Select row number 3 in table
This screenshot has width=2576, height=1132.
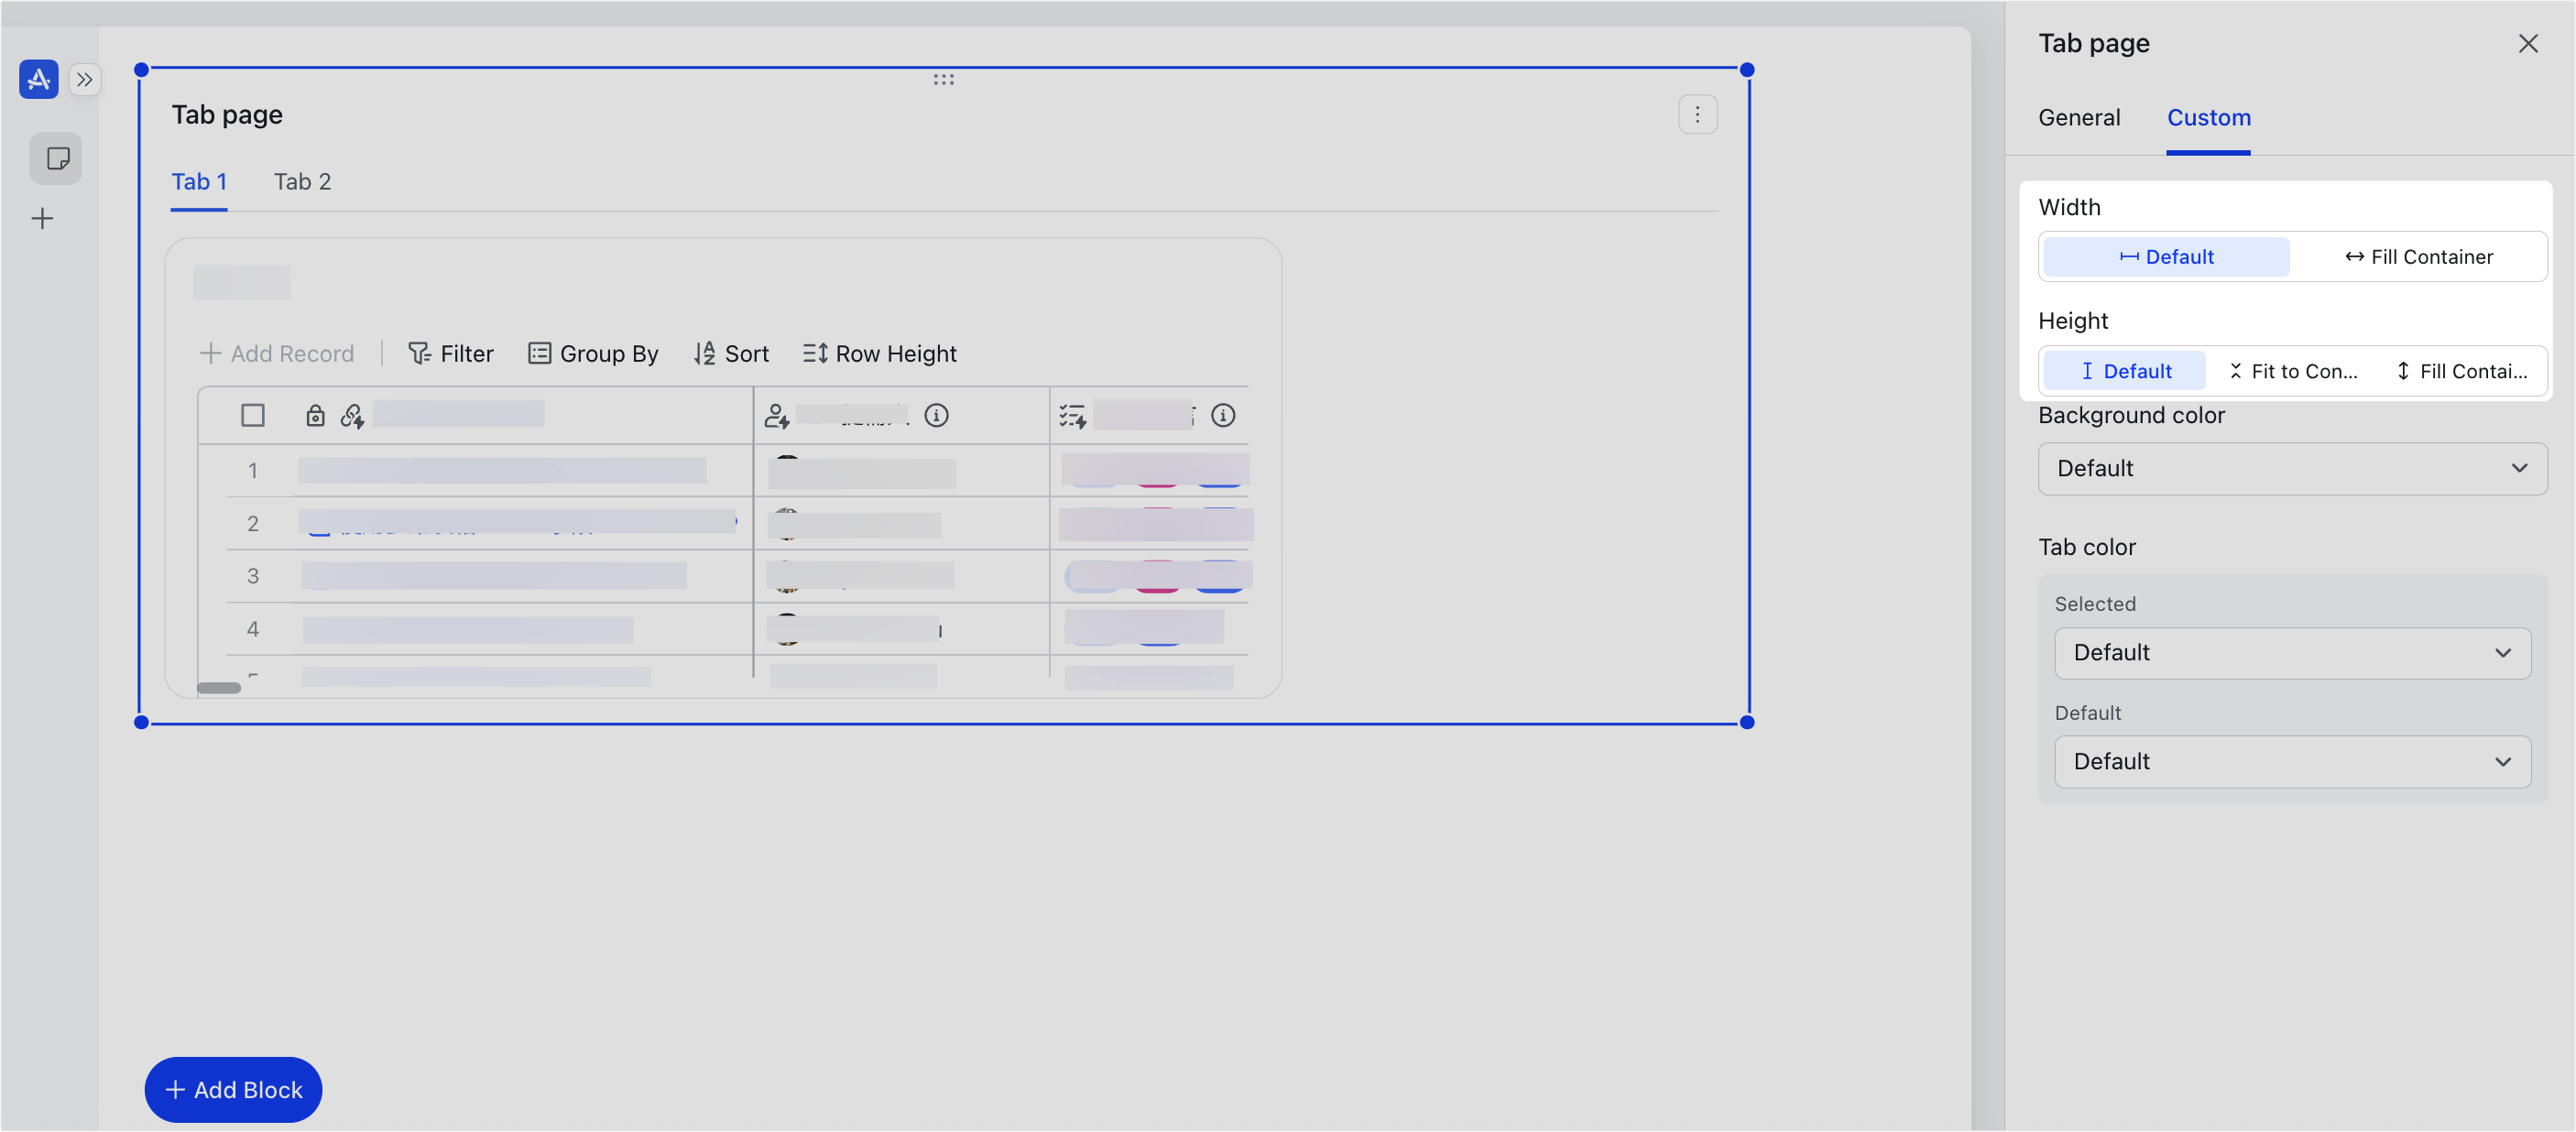(x=253, y=575)
